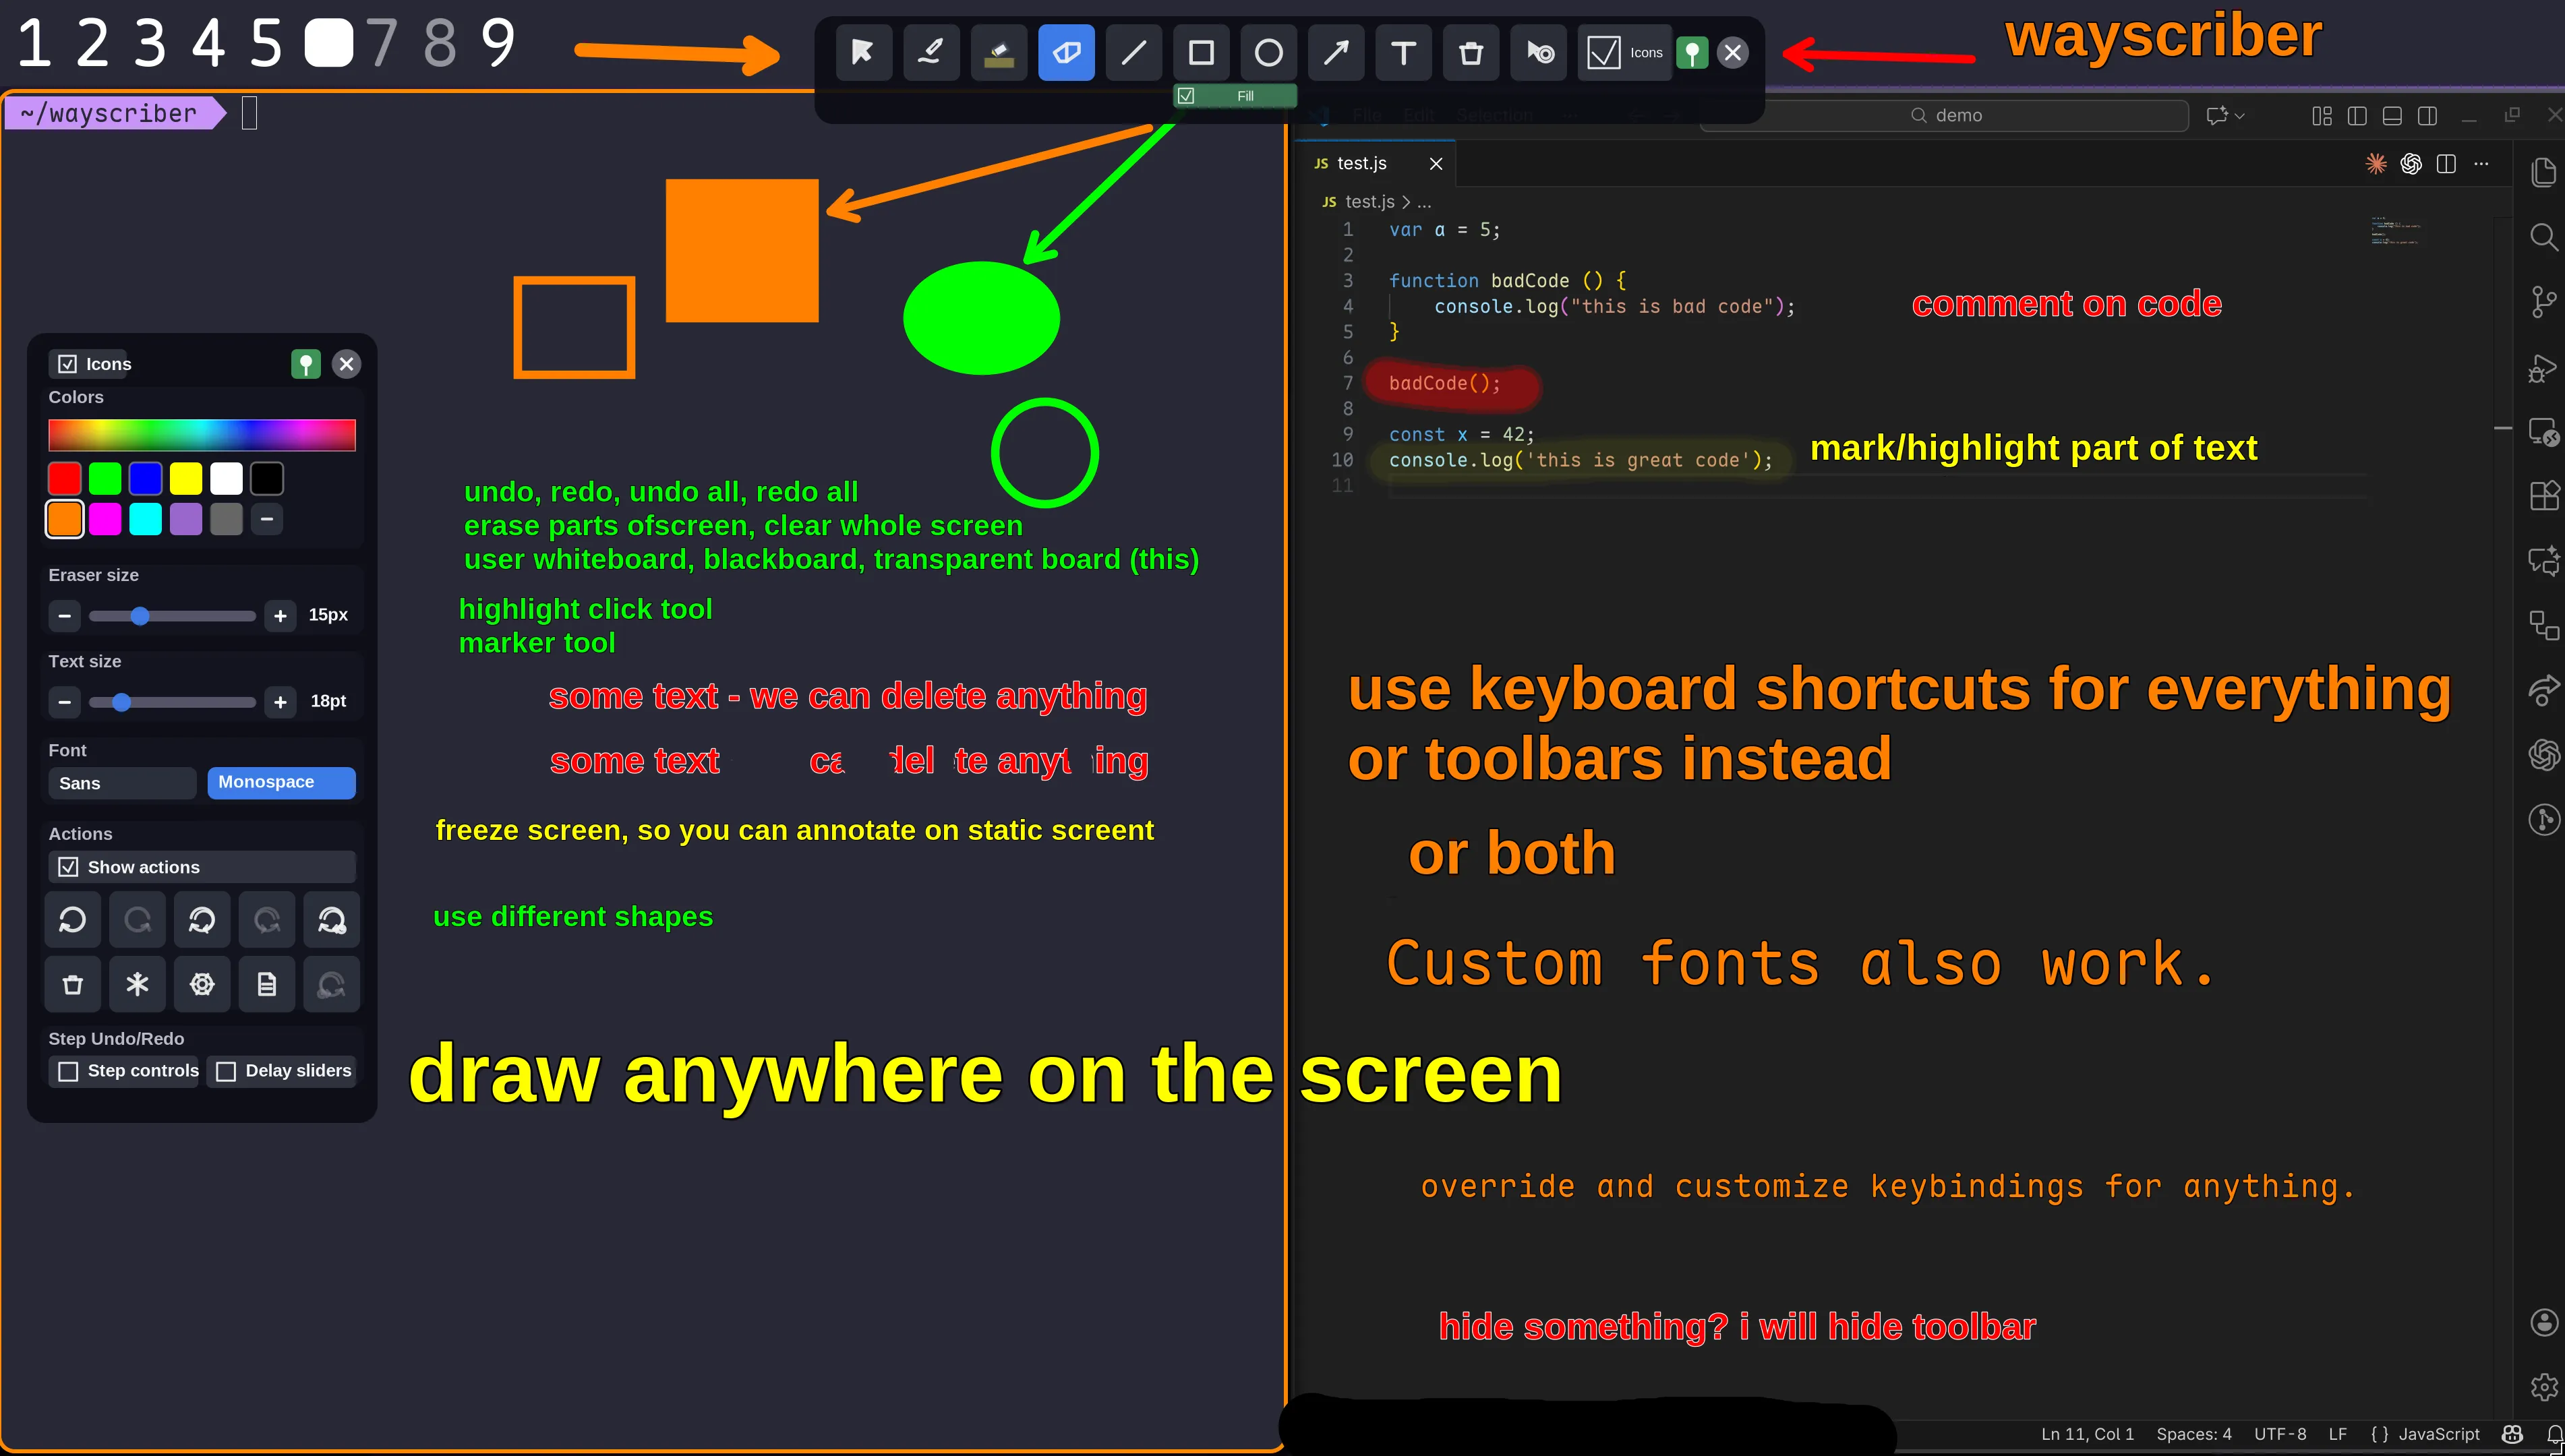Toggle the Show actions checkbox
This screenshot has height=1456, width=2565.
[68, 867]
